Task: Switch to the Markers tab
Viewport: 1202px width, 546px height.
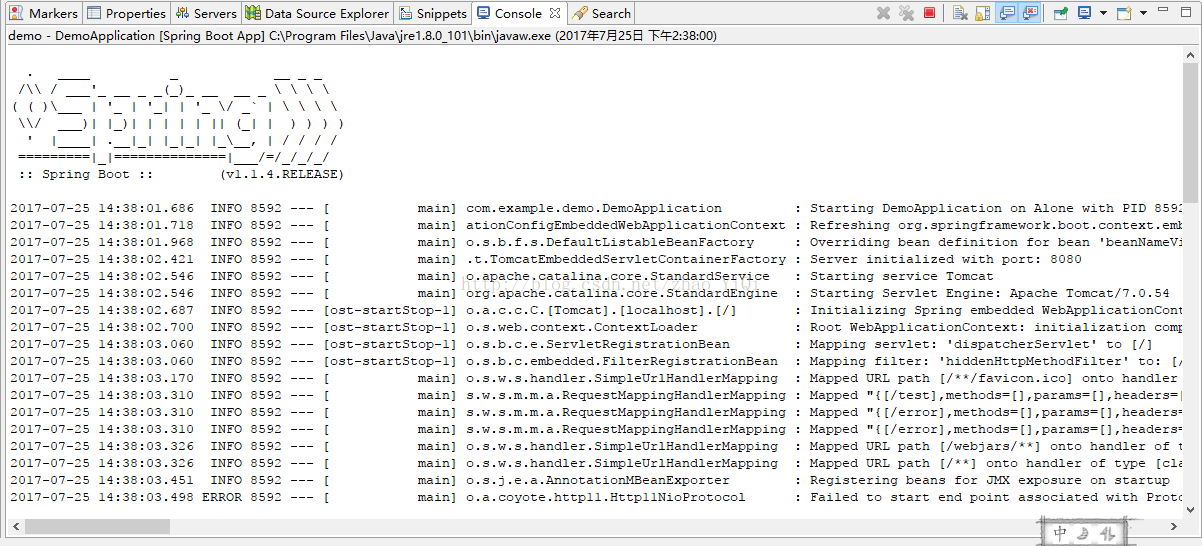Action: coord(44,13)
